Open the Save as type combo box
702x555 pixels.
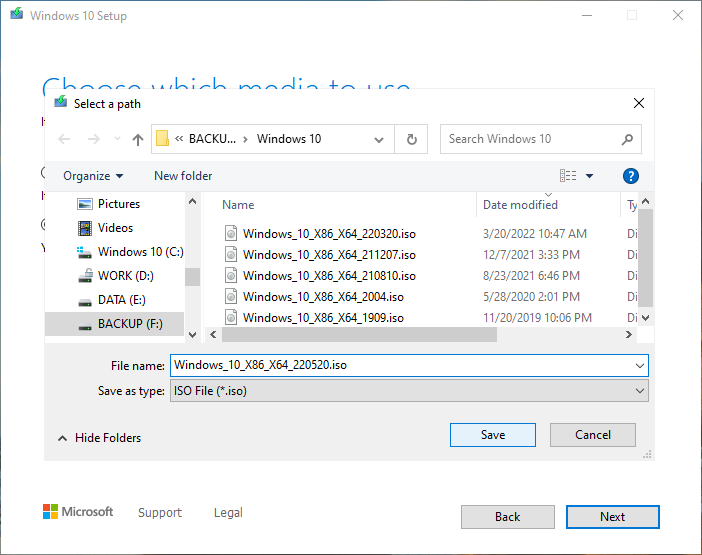tap(409, 391)
